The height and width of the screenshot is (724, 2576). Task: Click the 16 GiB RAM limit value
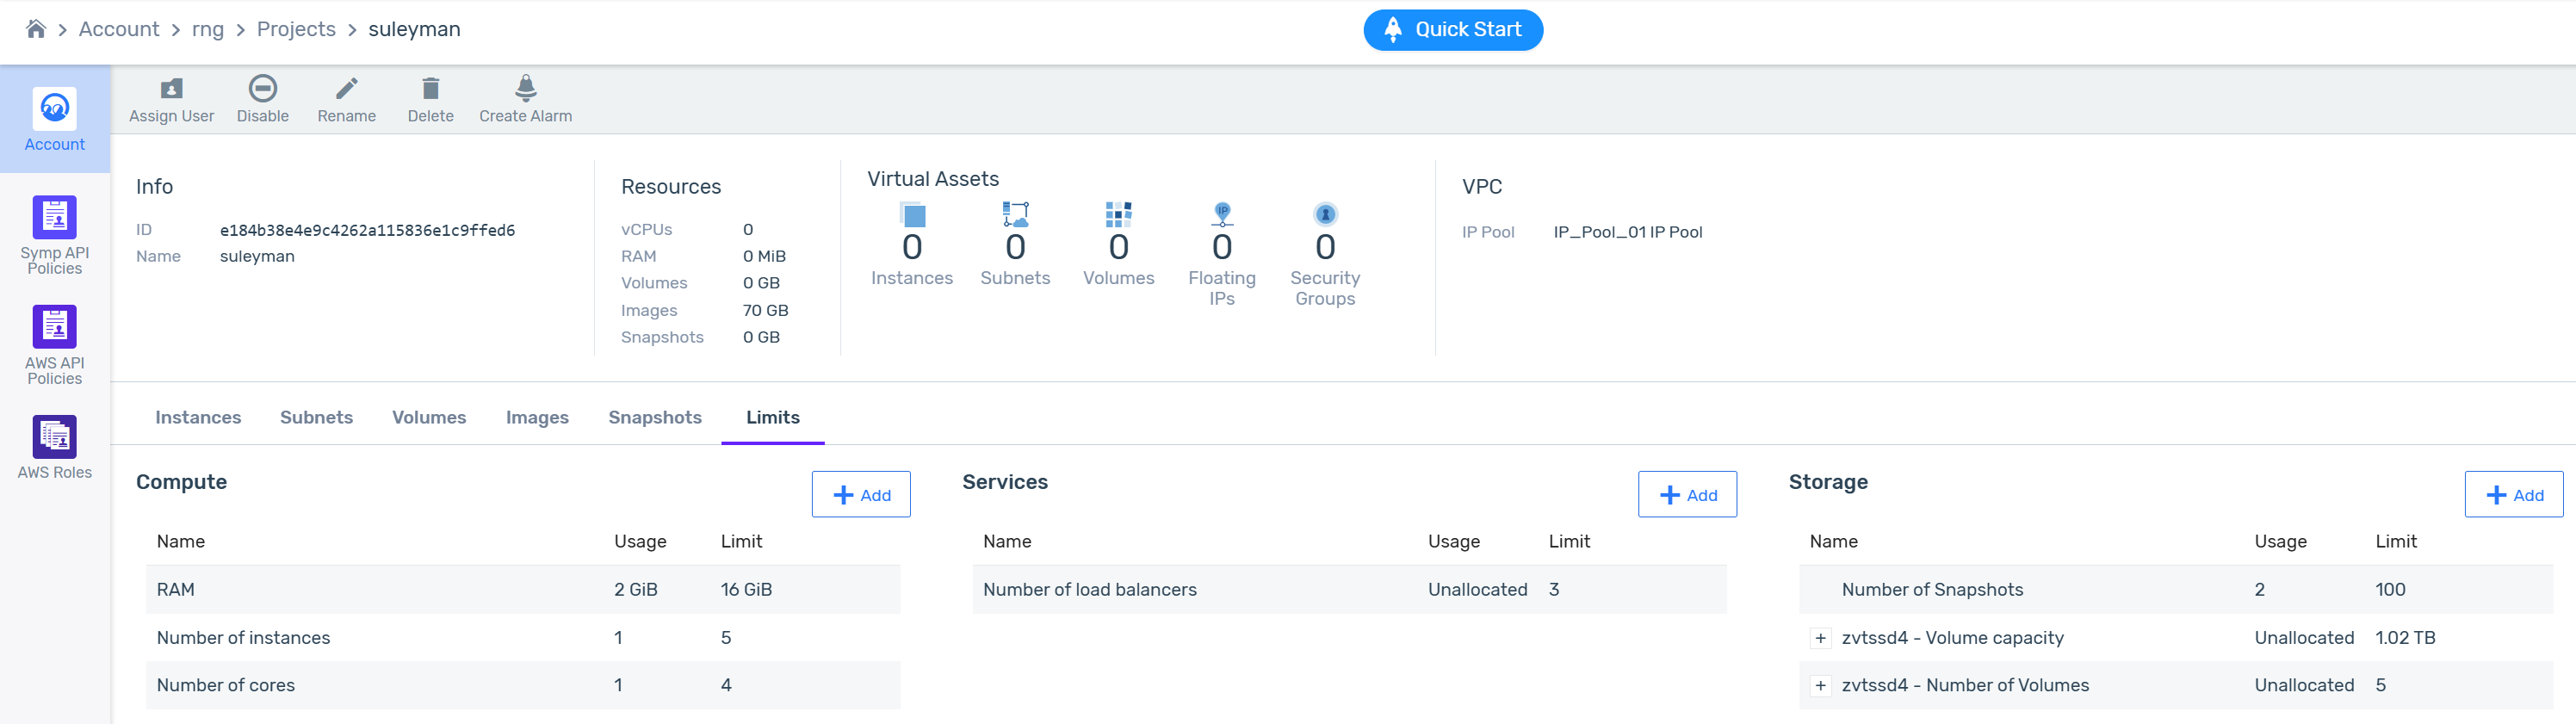pos(746,590)
